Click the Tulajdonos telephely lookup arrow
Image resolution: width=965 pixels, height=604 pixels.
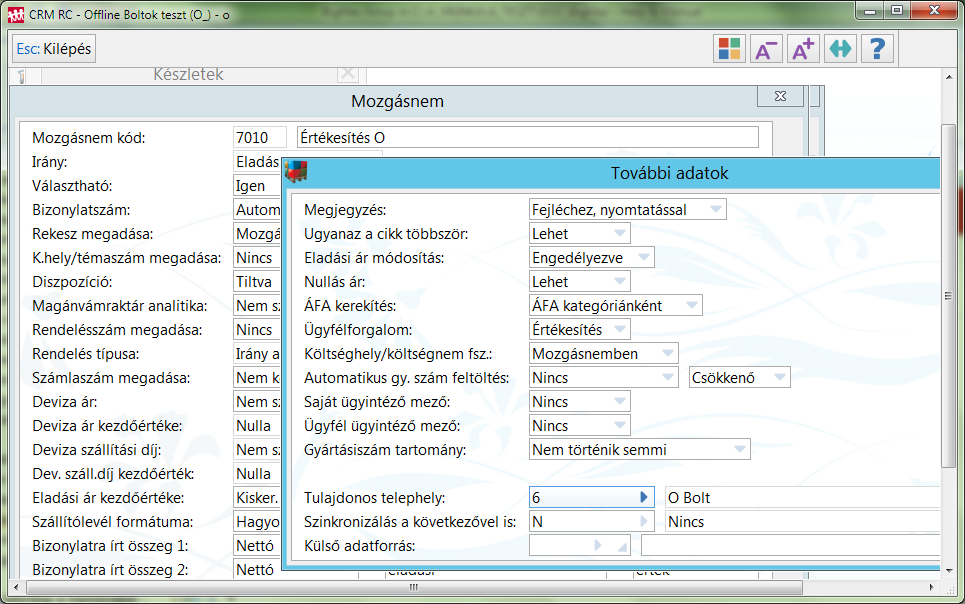point(644,497)
